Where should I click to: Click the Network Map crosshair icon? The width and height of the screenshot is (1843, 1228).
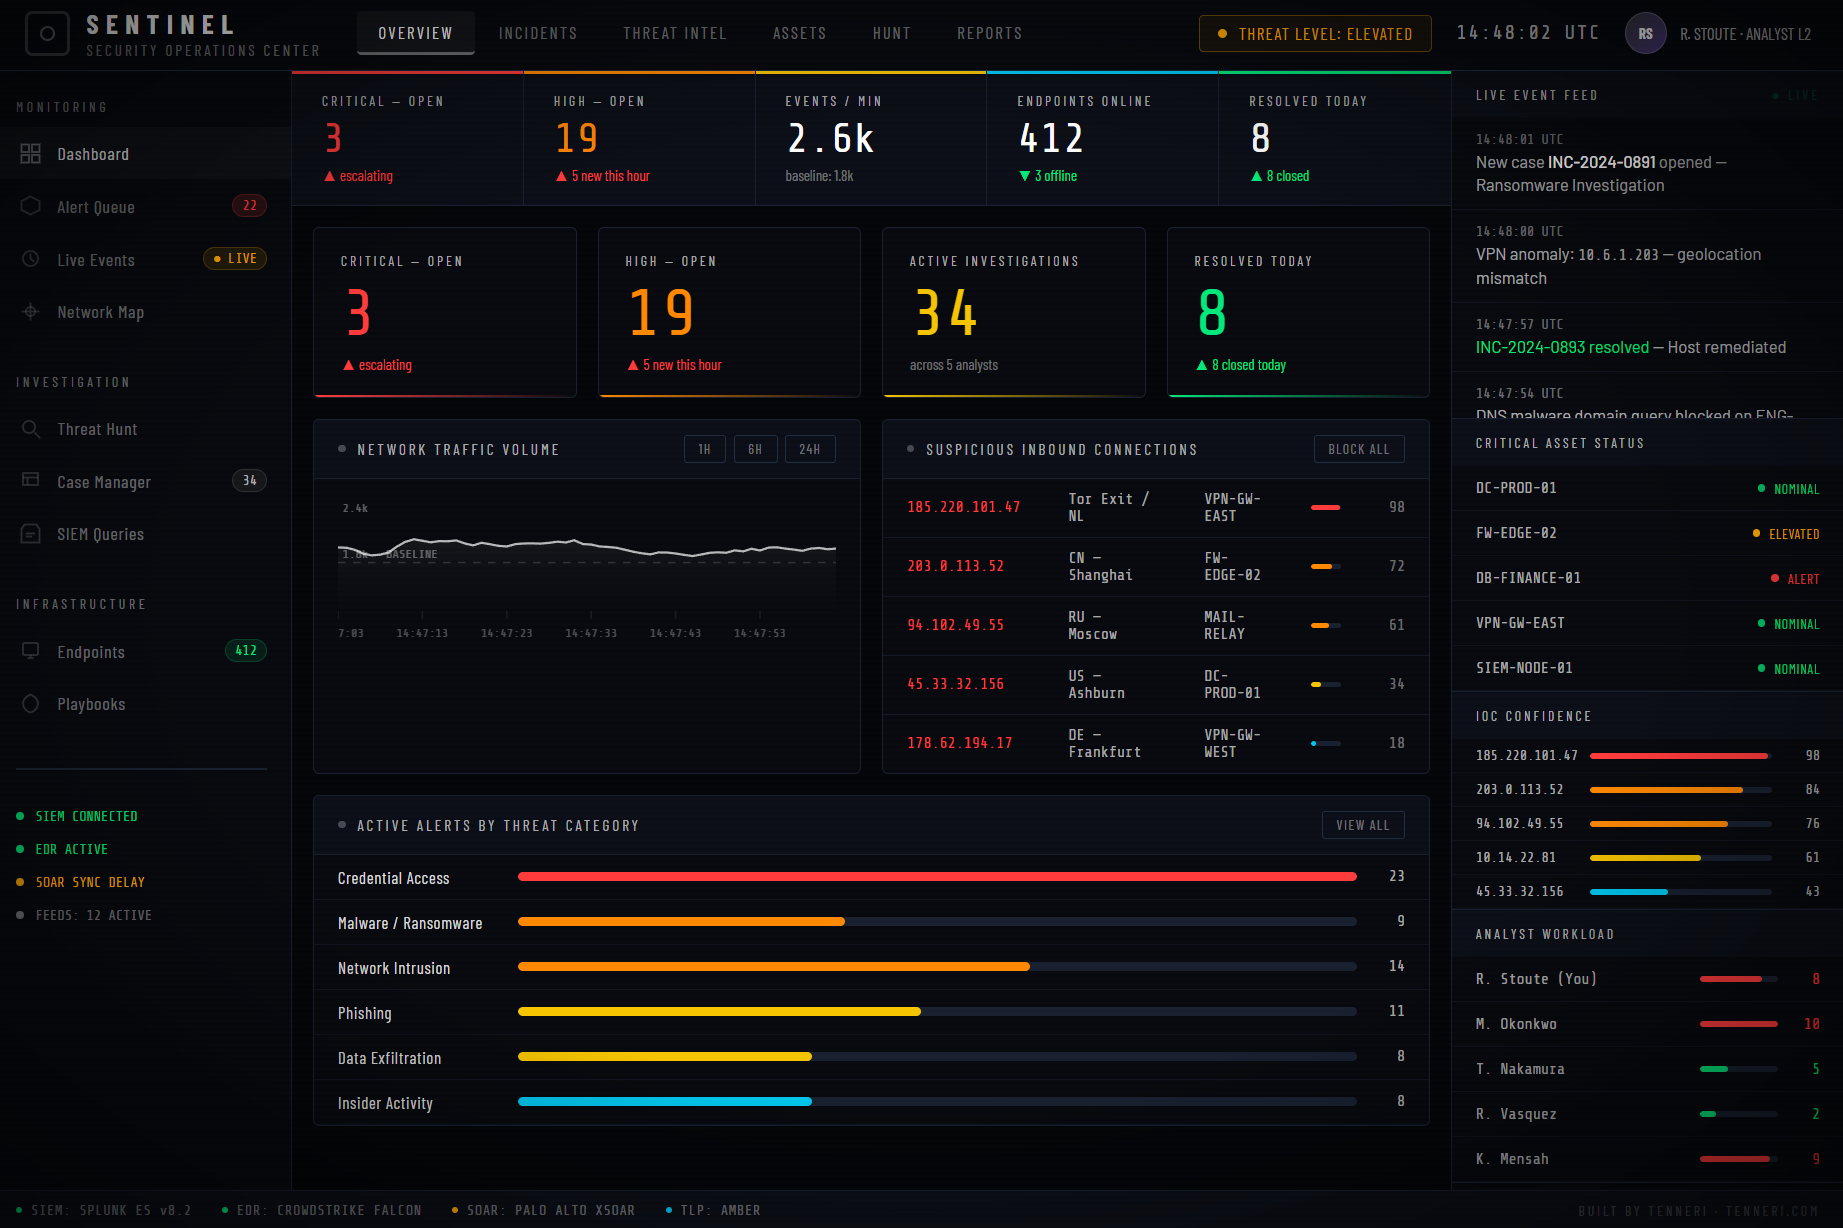pos(31,312)
